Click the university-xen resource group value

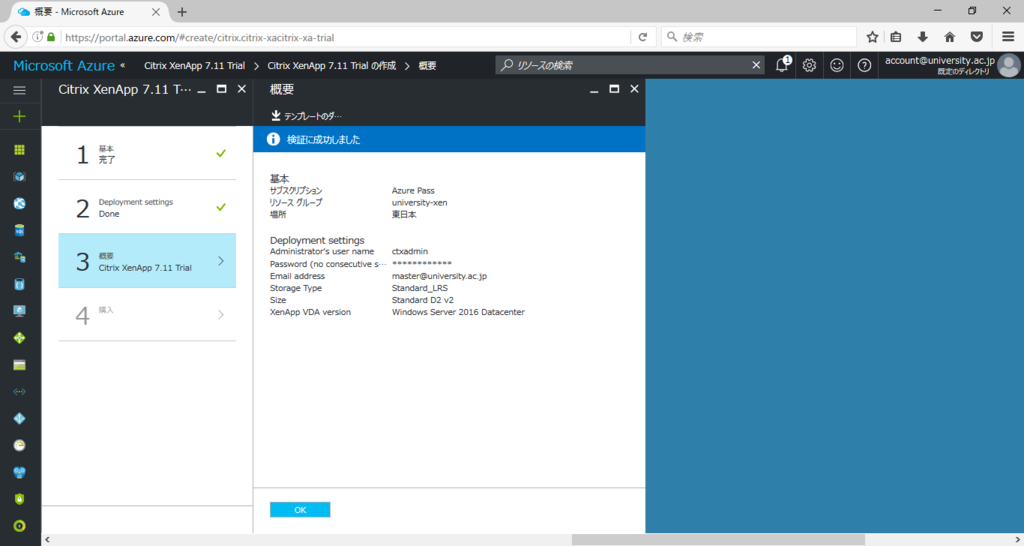[419, 202]
